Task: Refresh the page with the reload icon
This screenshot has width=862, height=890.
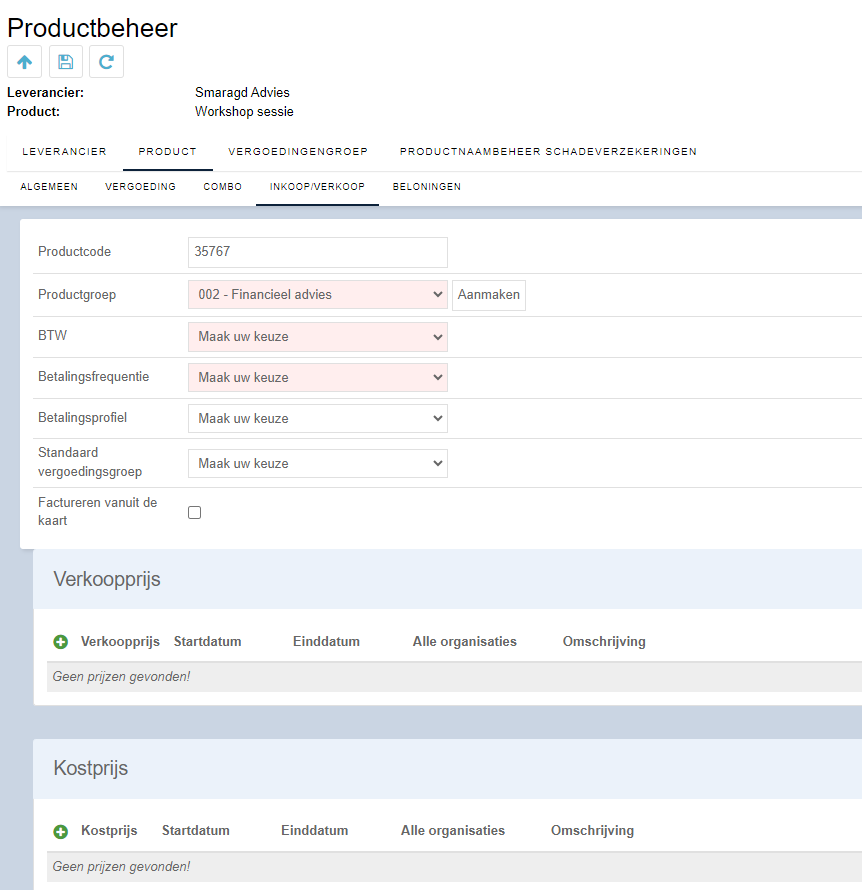Action: coord(106,61)
